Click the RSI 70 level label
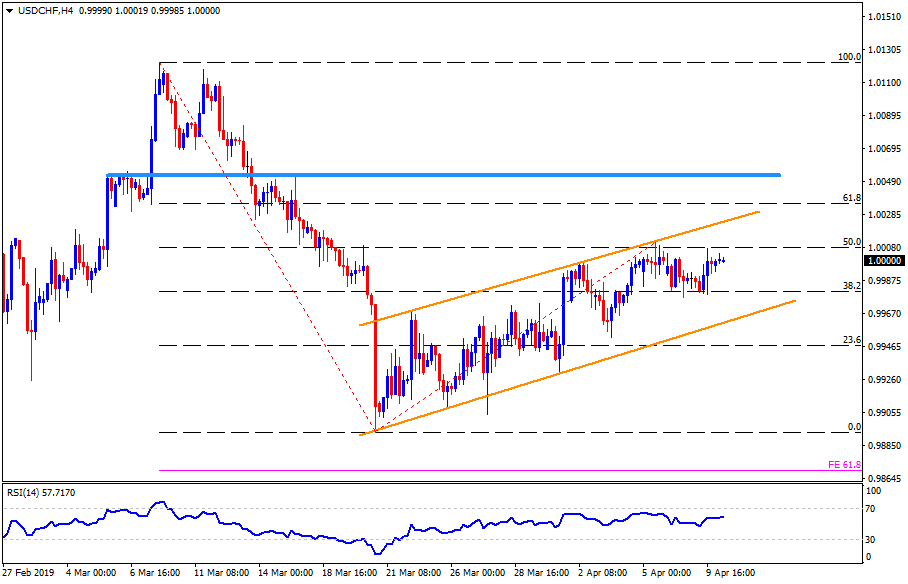The width and height of the screenshot is (908, 584). pos(870,510)
